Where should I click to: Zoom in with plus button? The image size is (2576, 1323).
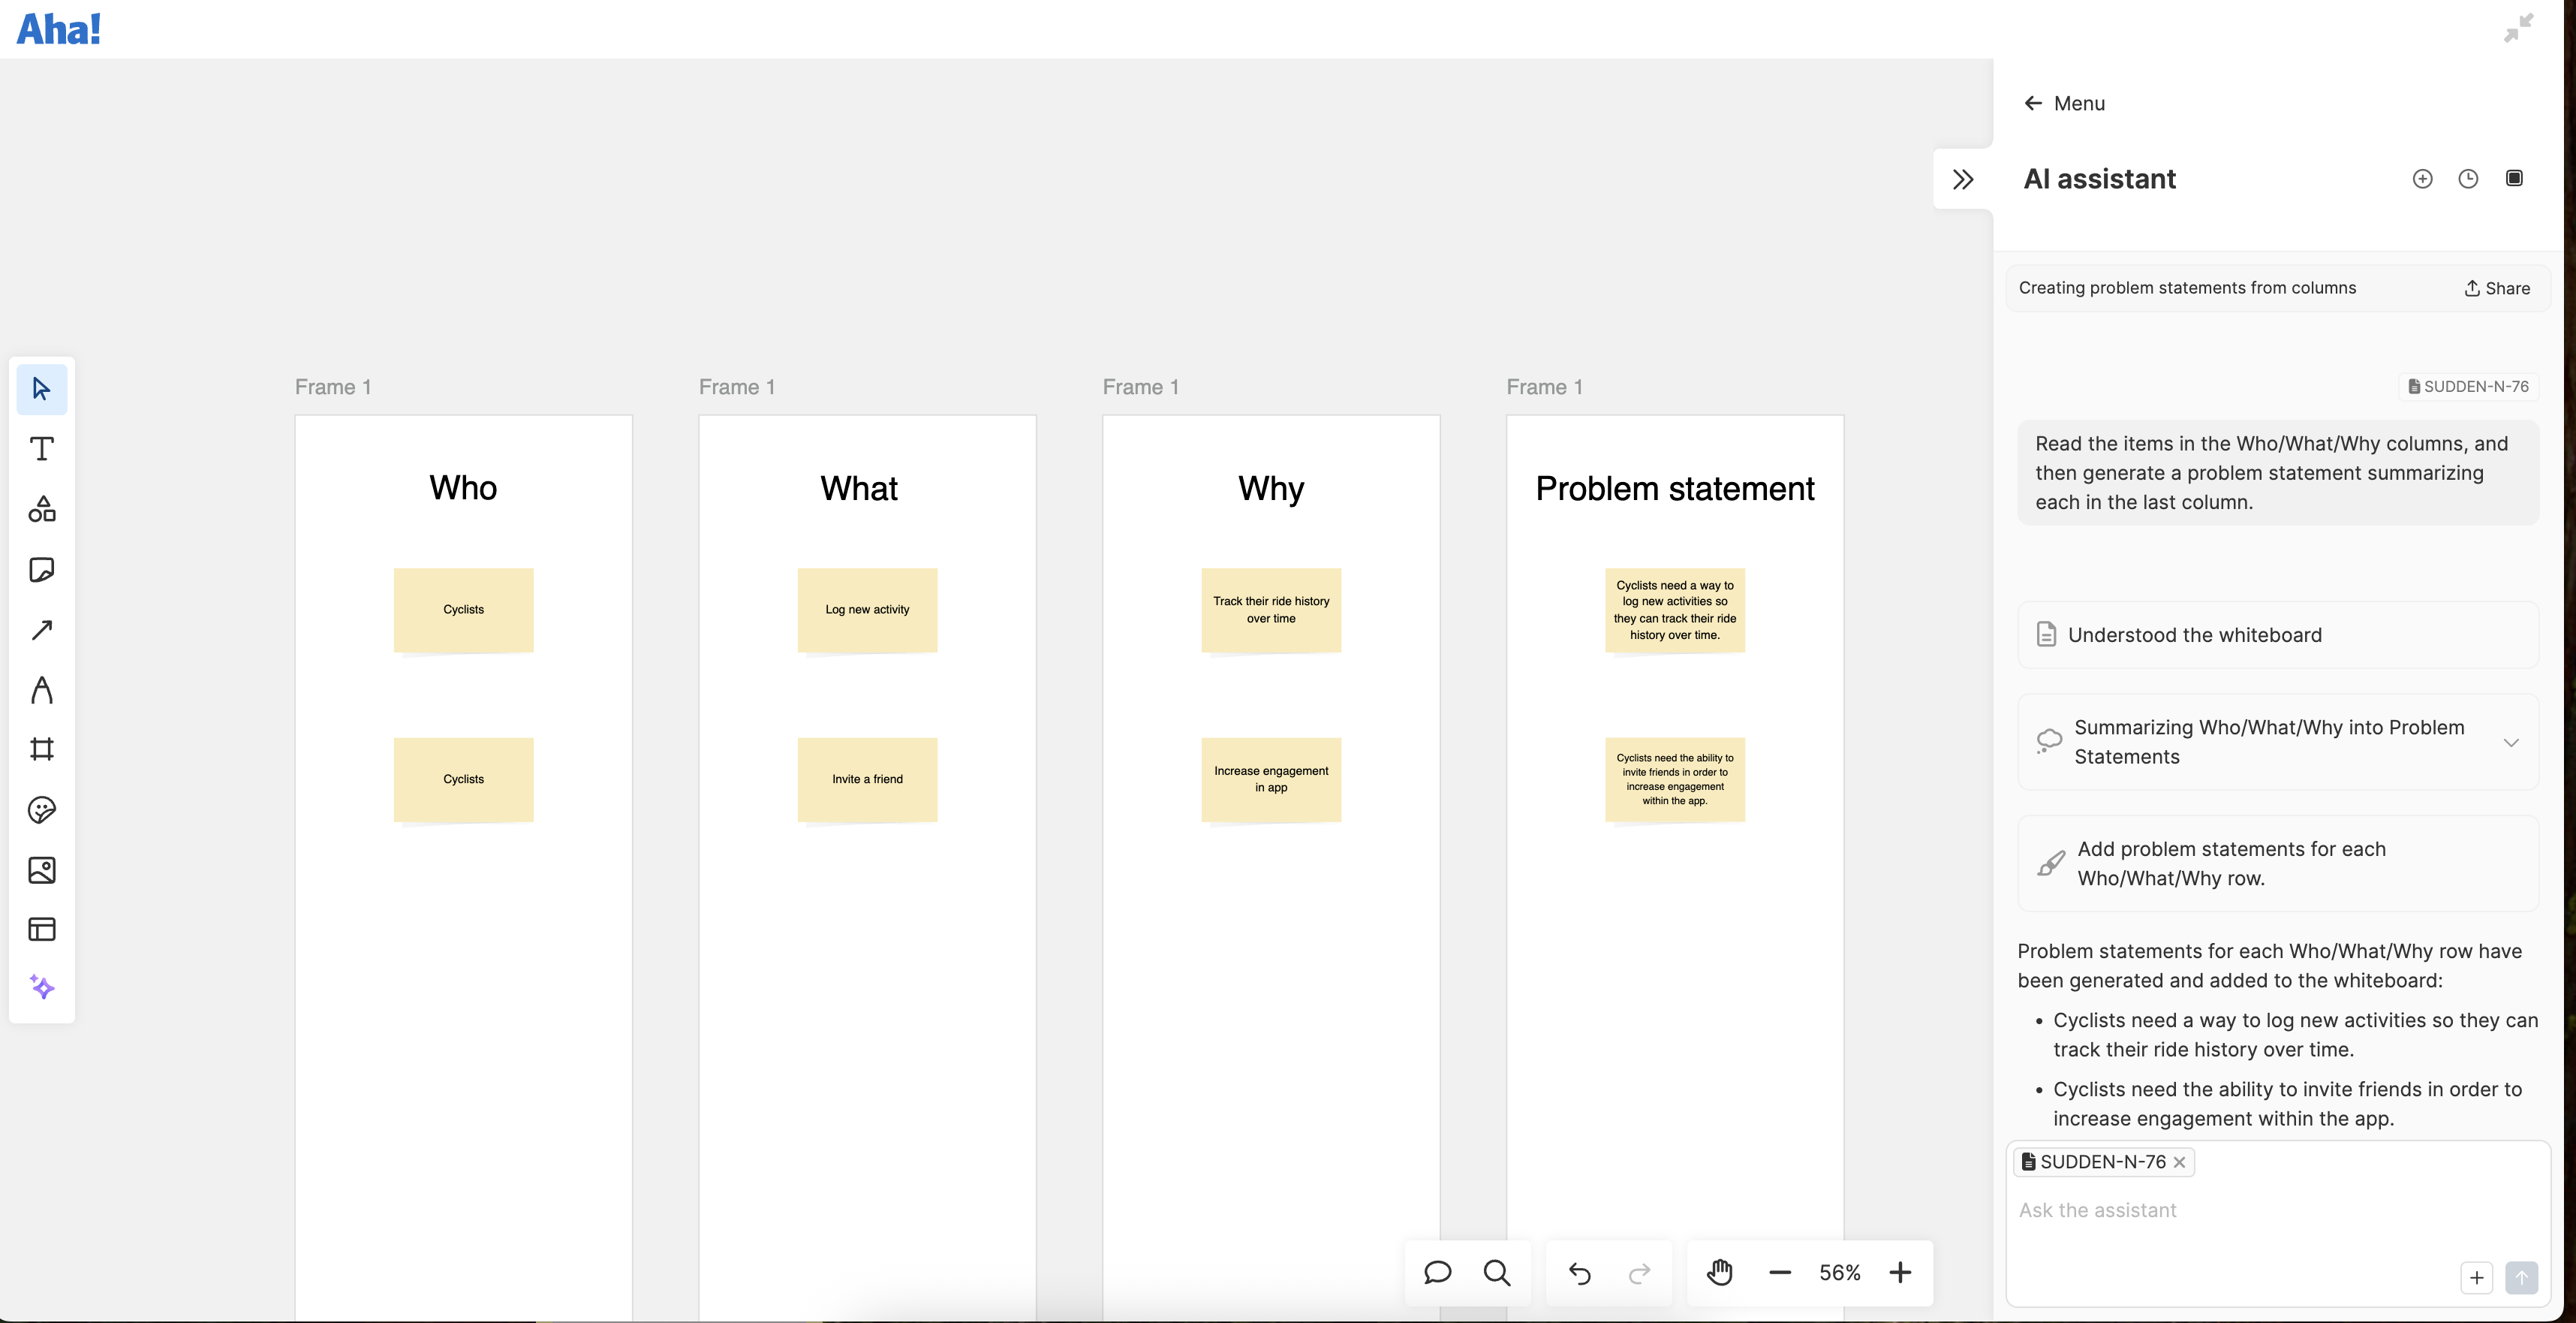click(x=1900, y=1272)
